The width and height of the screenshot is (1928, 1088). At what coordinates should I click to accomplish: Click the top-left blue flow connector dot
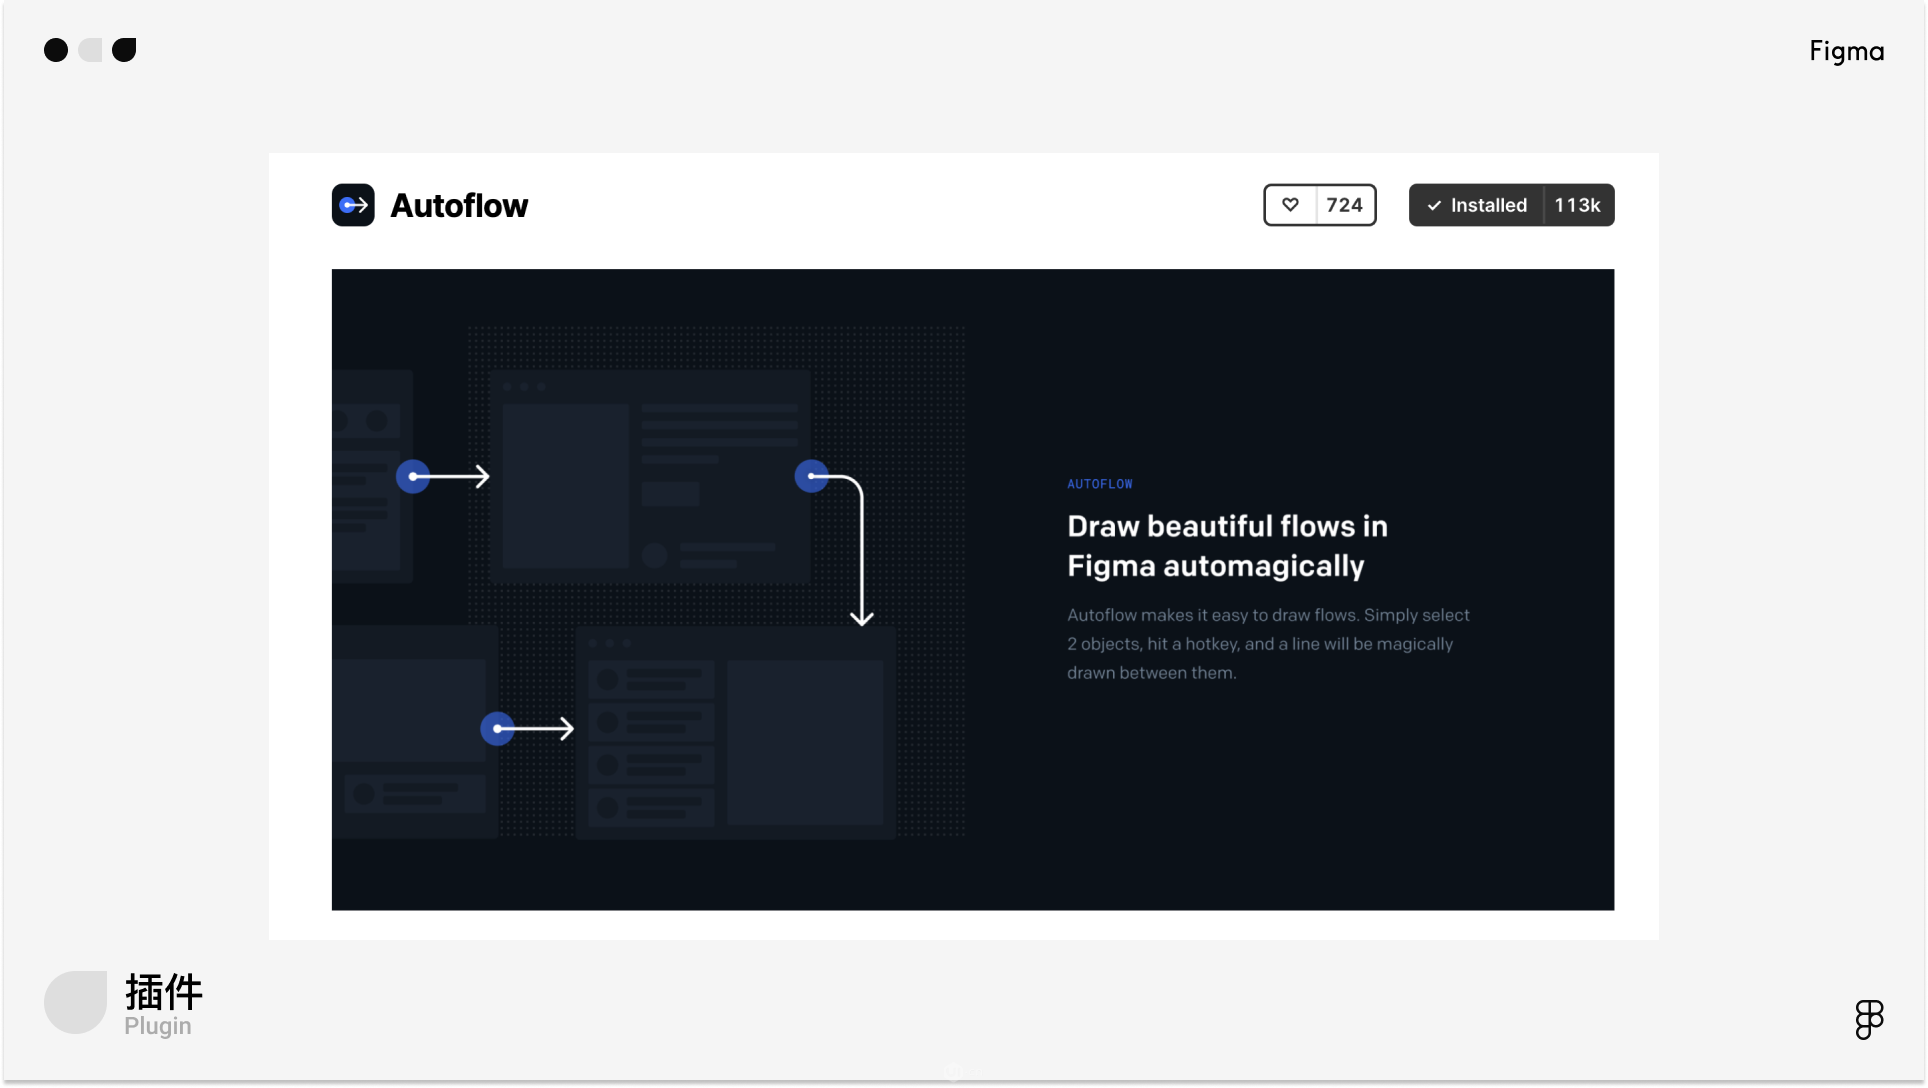point(413,476)
